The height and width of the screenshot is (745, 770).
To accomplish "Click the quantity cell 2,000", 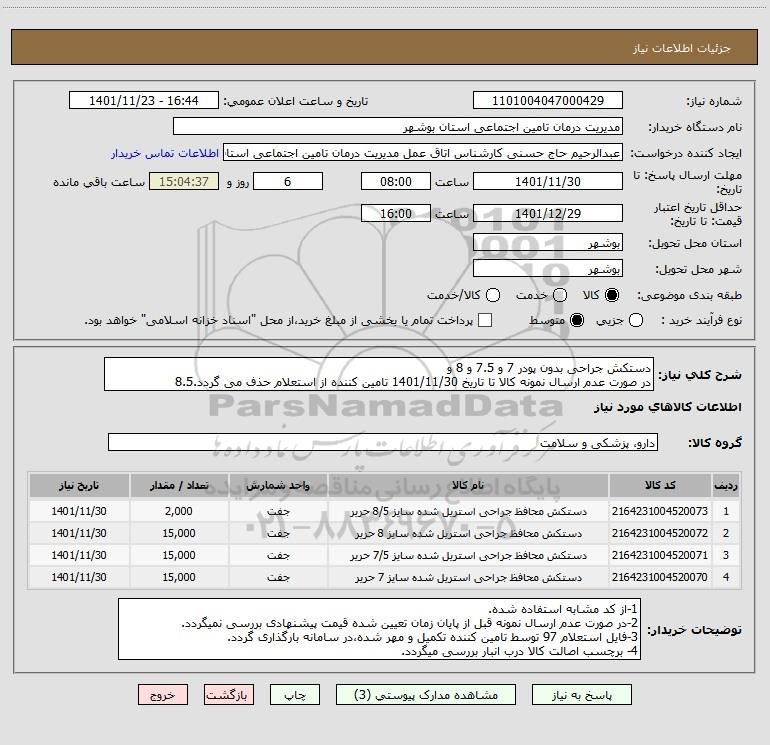I will 179,511.
